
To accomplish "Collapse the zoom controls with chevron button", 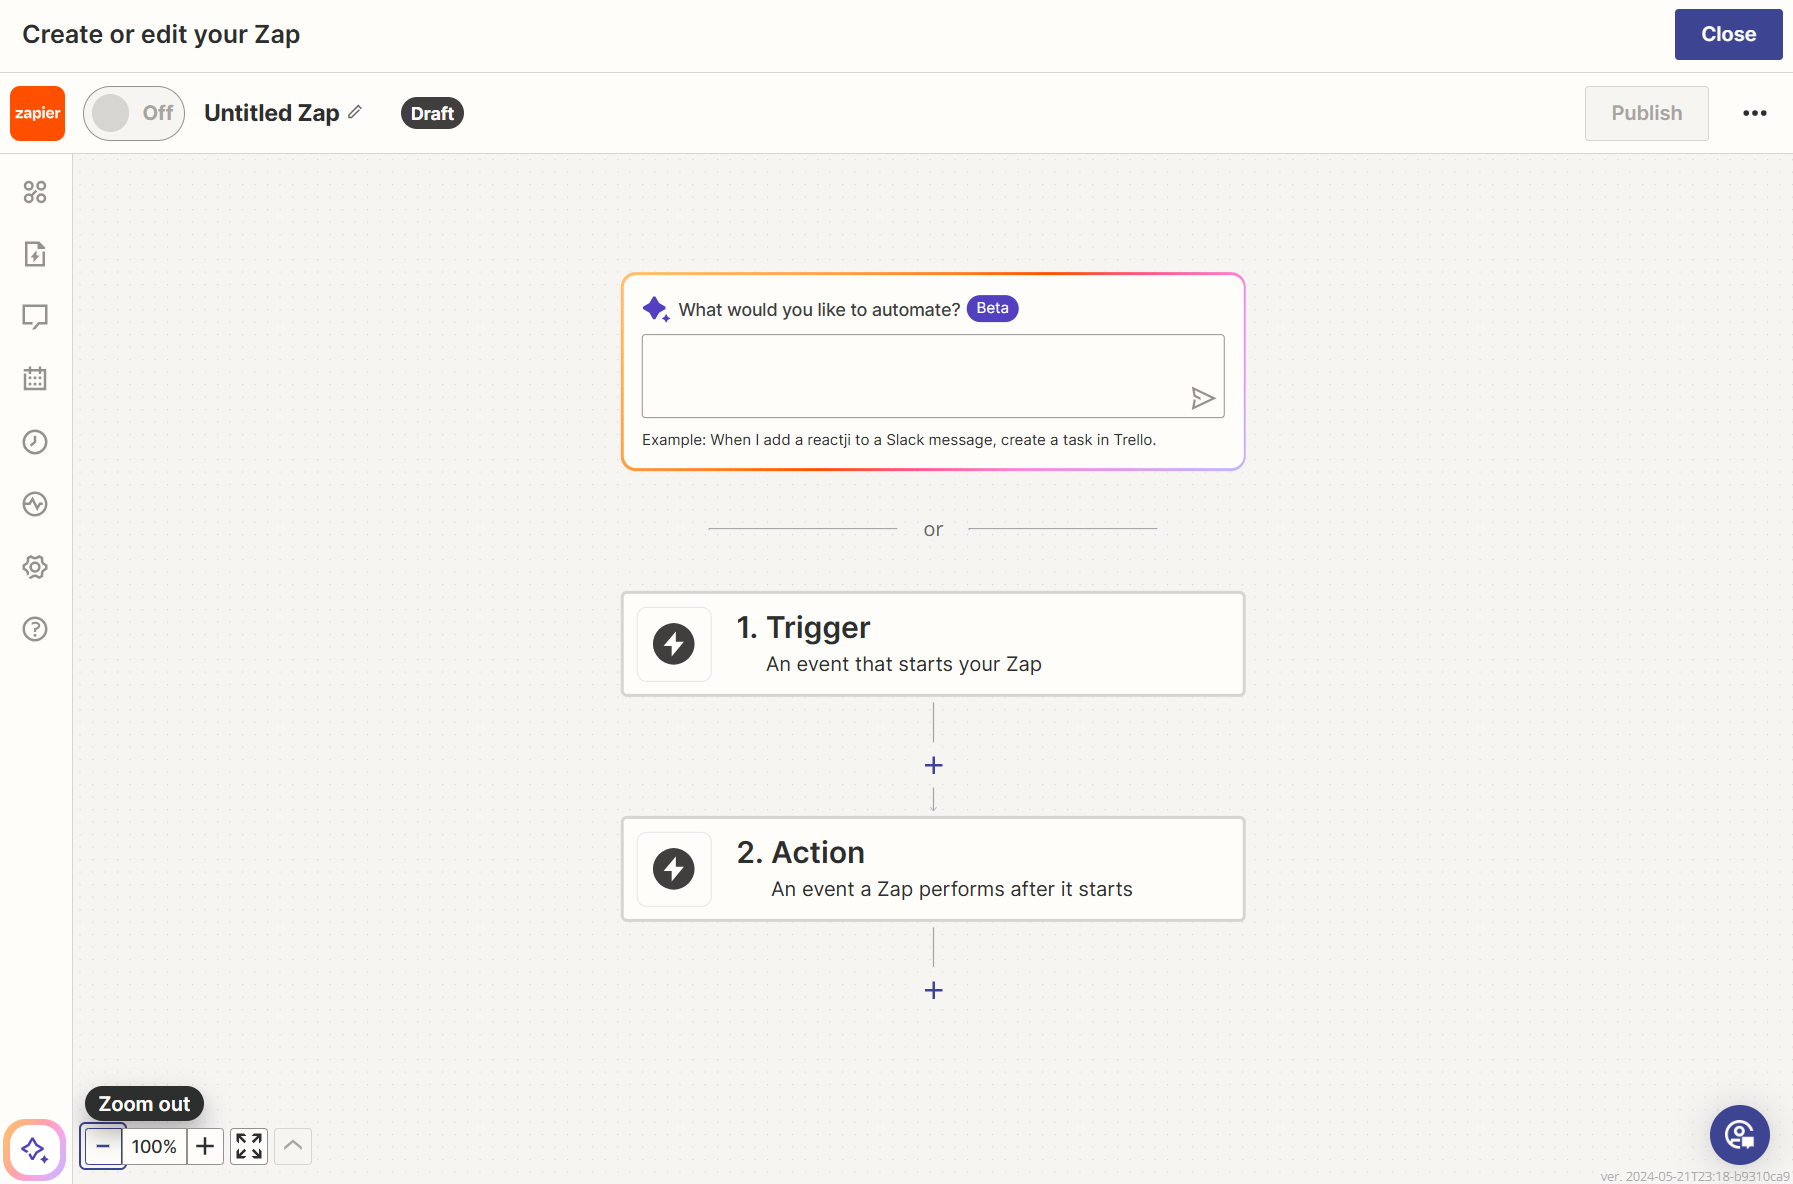I will 292,1146.
